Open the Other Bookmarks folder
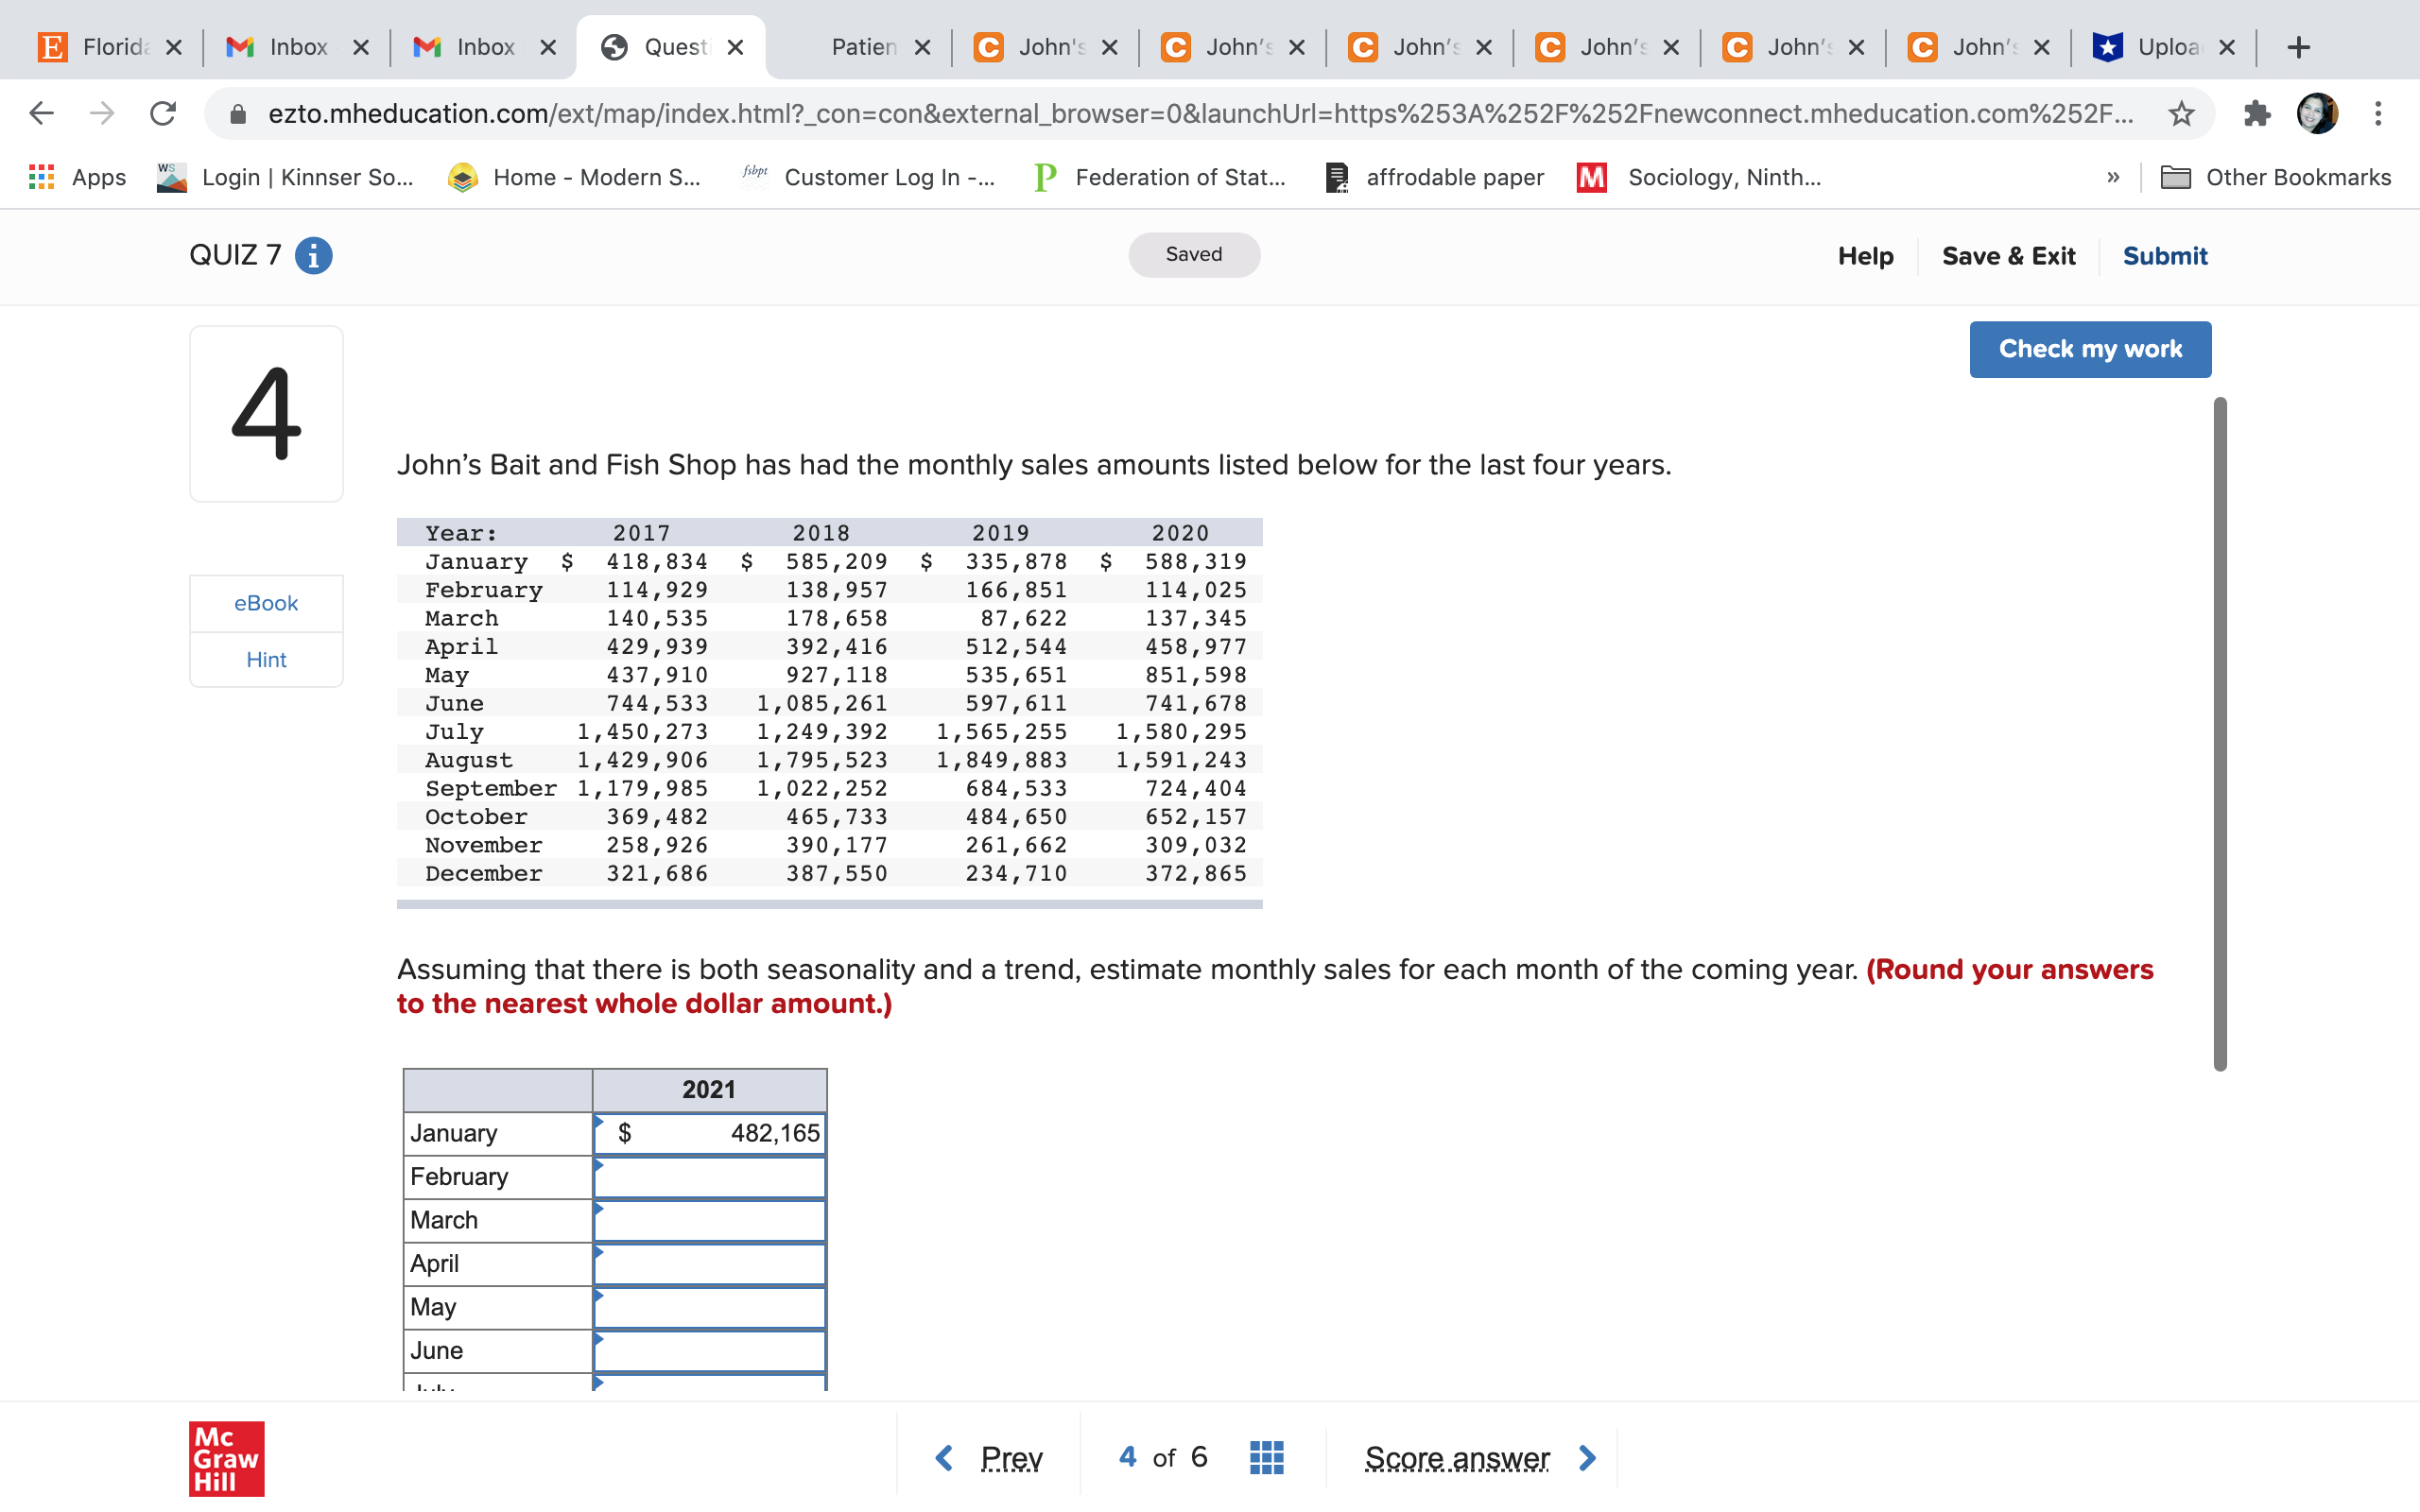Viewport: 2420px width, 1512px height. coord(2276,177)
